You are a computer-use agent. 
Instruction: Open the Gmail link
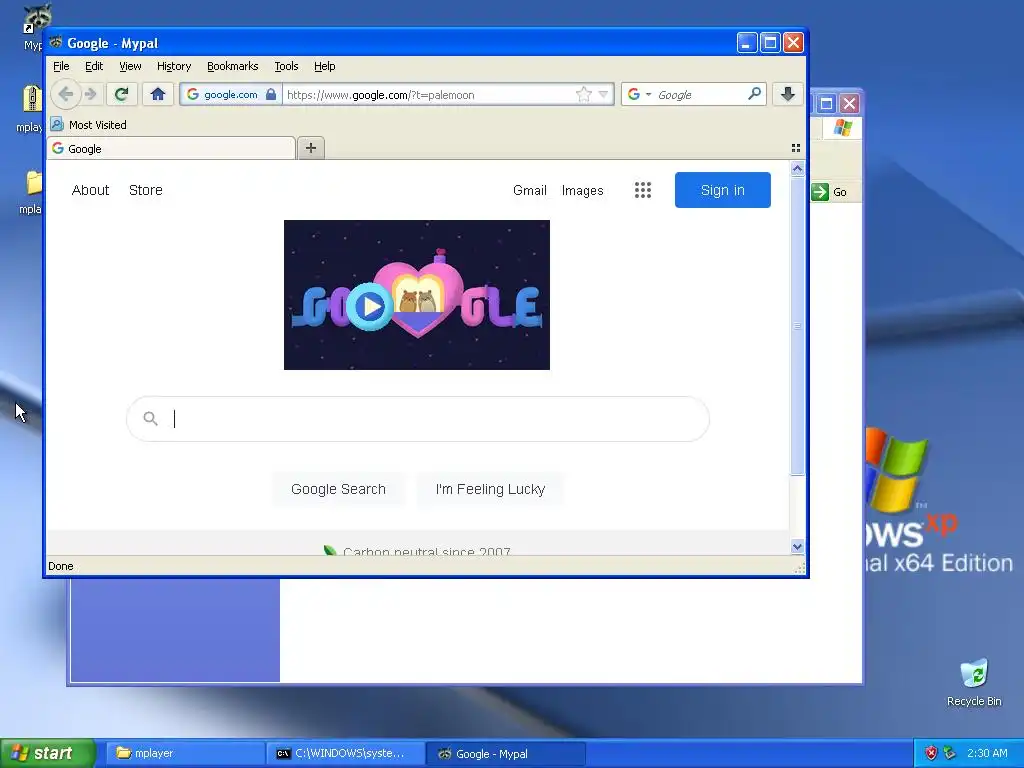(x=530, y=190)
